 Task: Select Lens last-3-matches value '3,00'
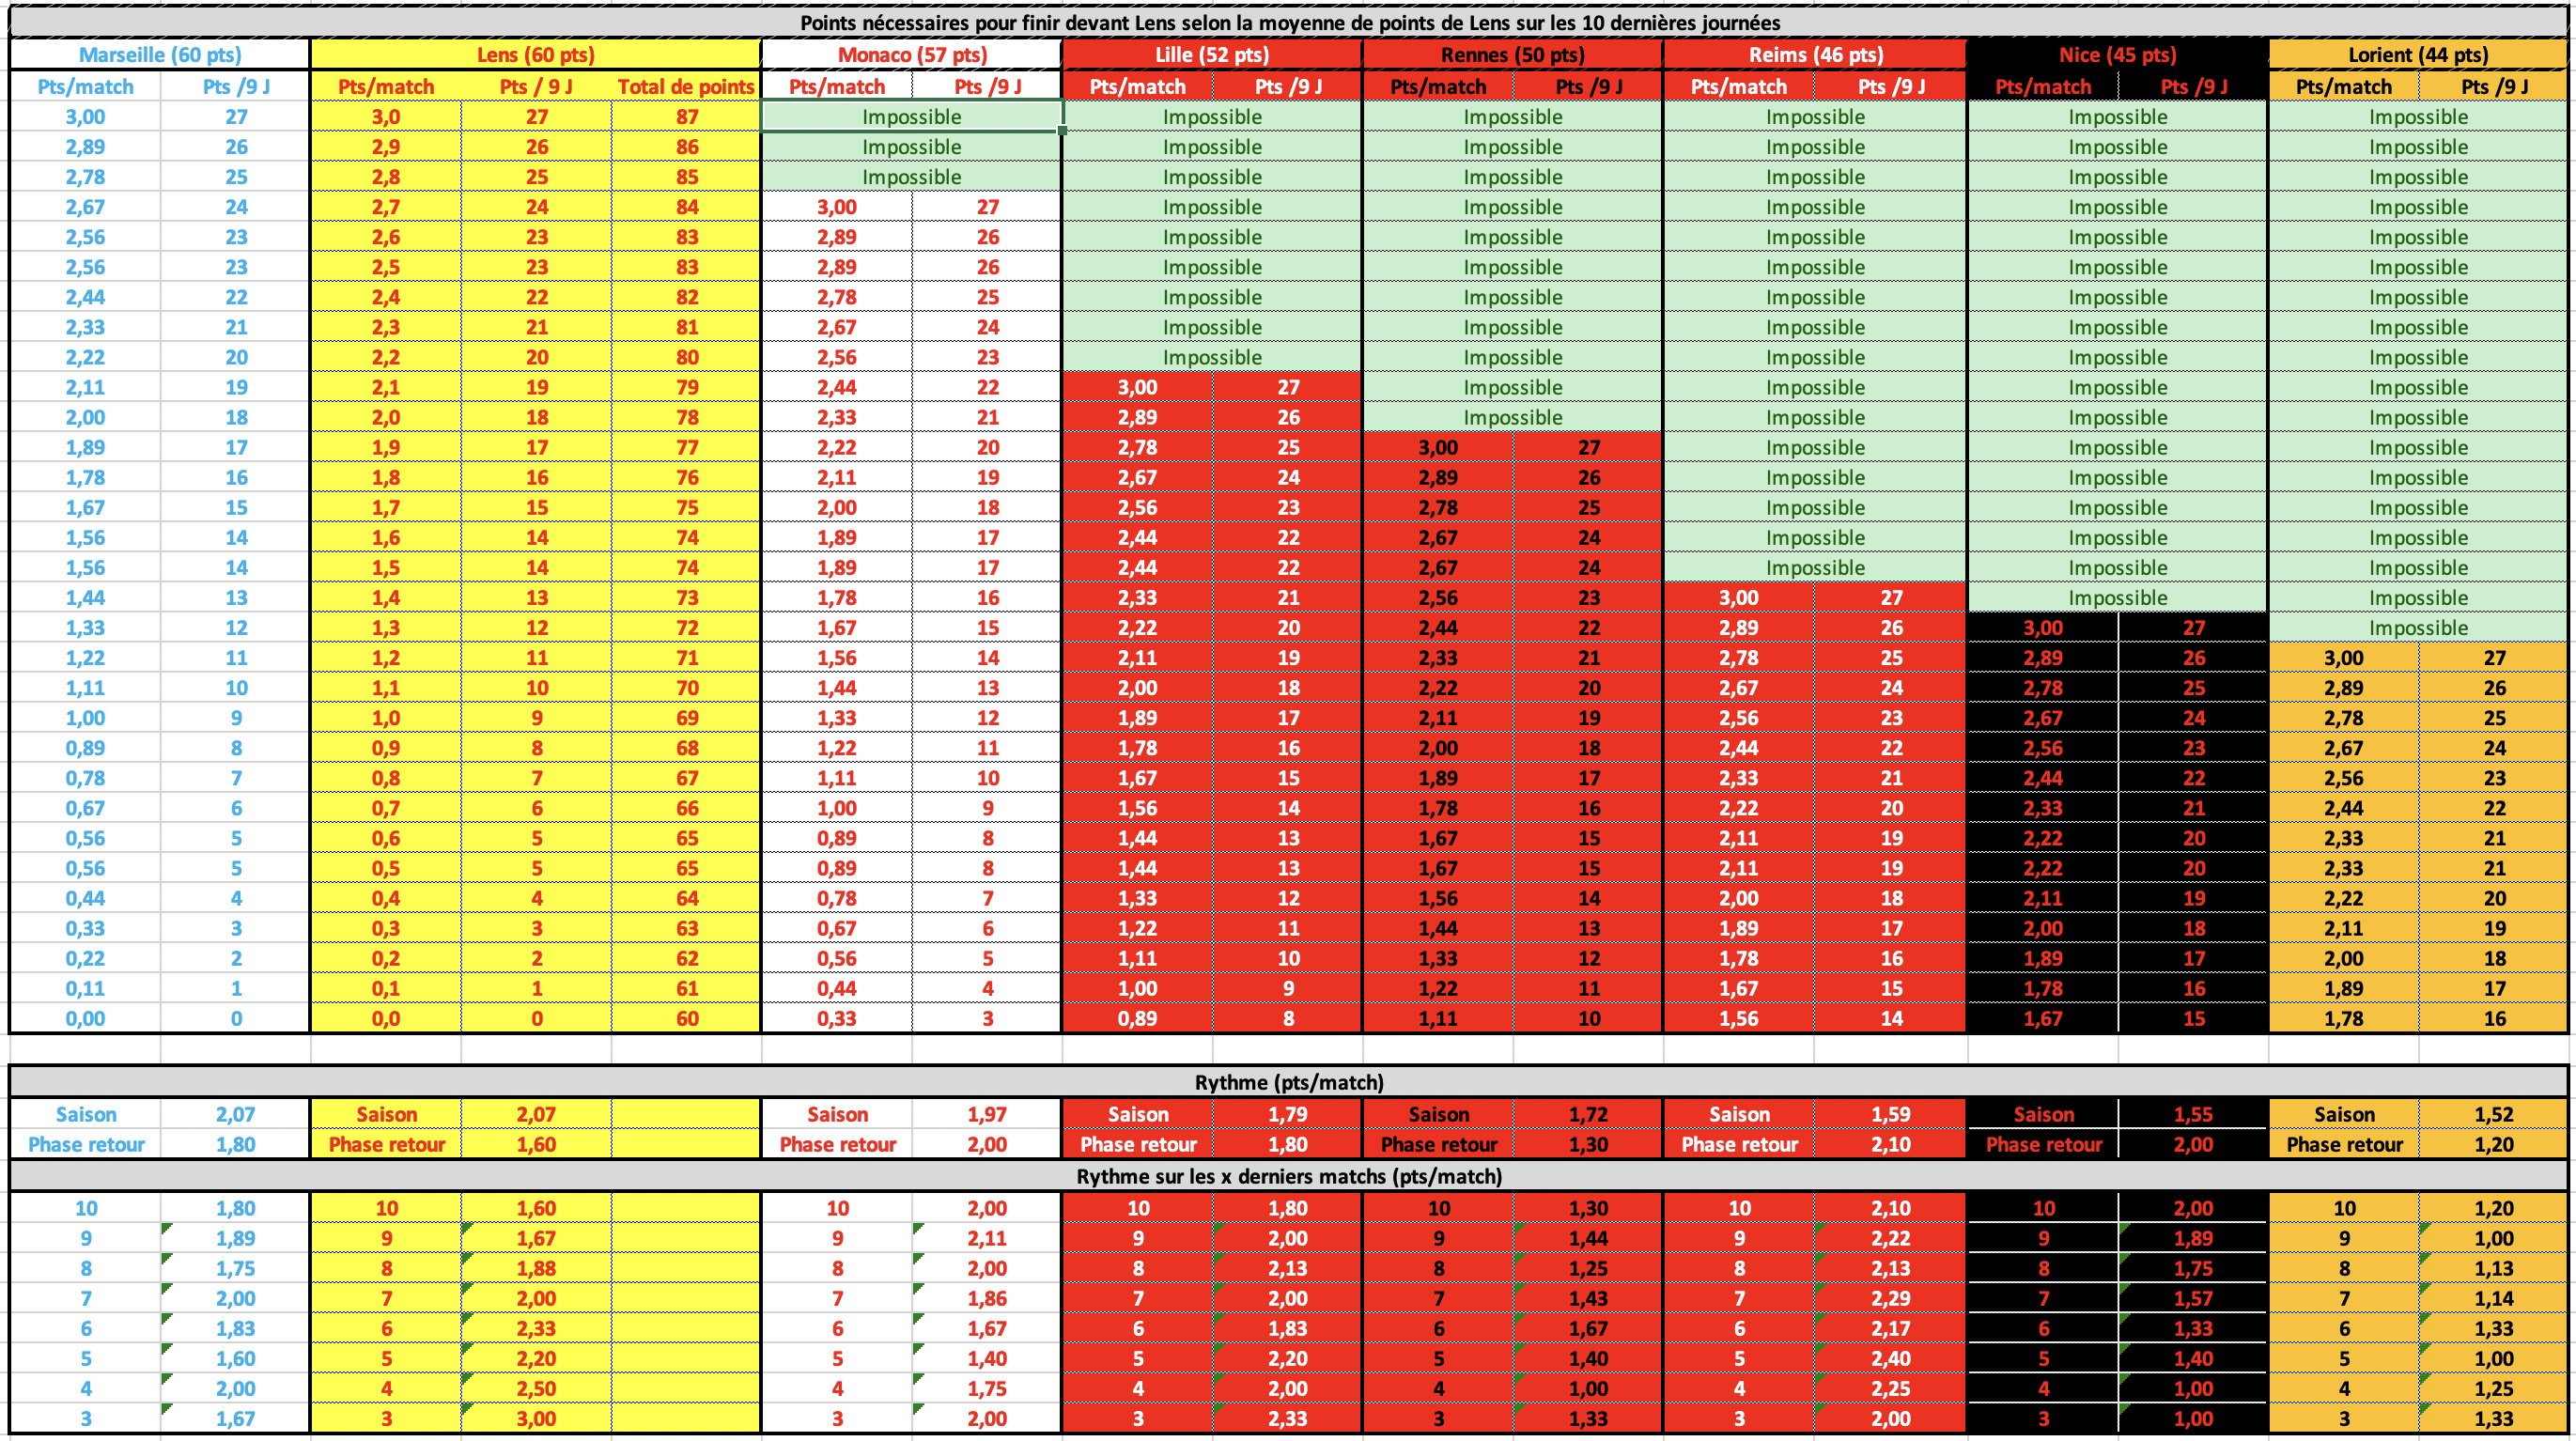[536, 1418]
